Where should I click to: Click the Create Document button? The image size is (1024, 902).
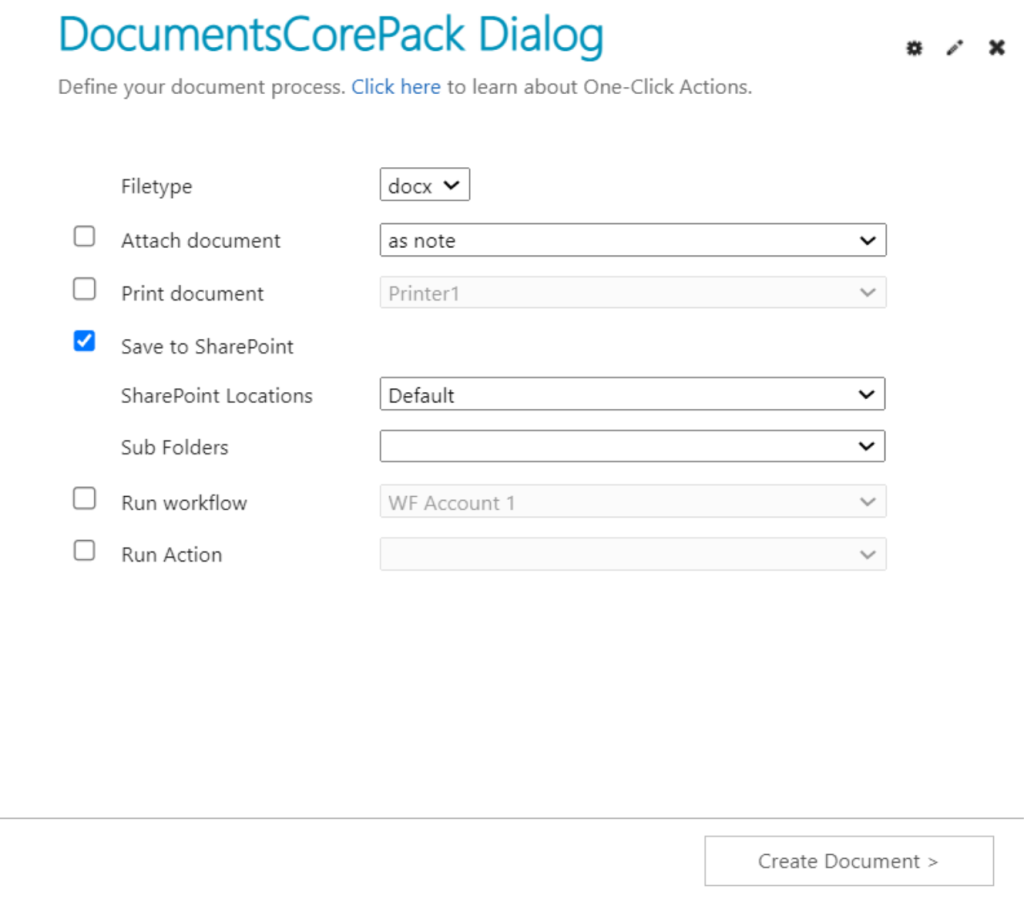(848, 861)
